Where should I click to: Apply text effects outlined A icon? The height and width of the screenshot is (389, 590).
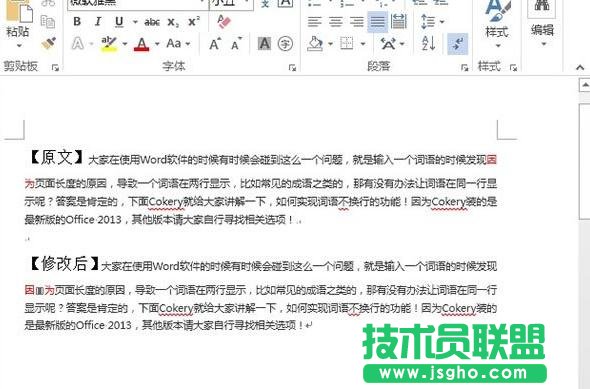[x=78, y=44]
